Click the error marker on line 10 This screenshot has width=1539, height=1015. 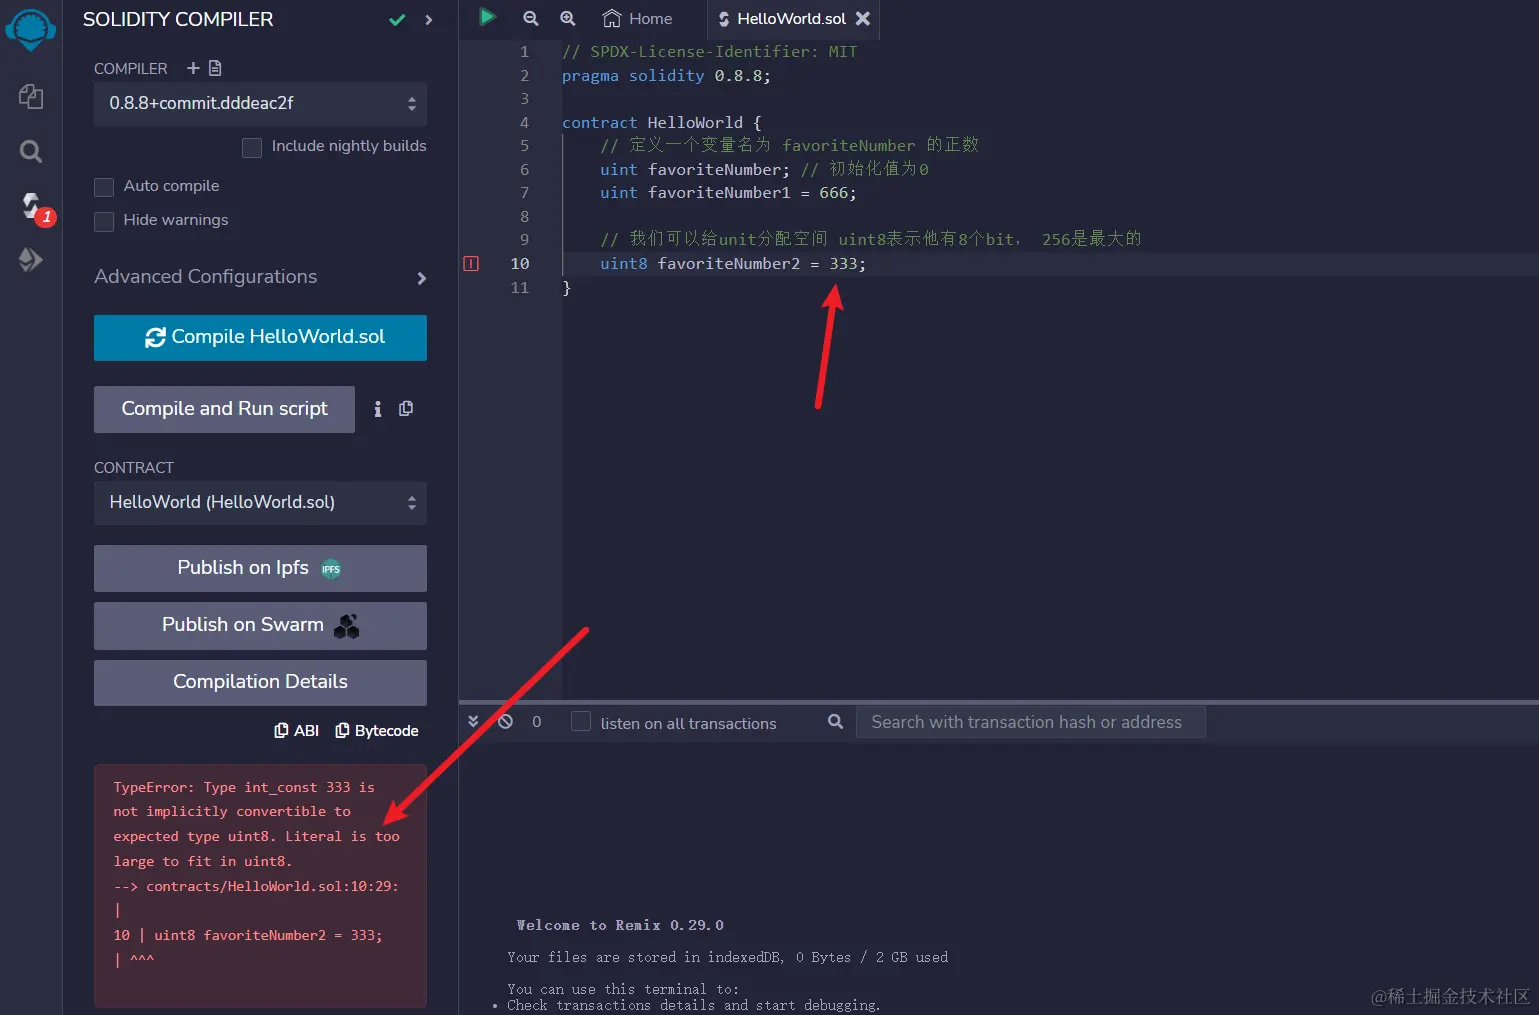(471, 264)
